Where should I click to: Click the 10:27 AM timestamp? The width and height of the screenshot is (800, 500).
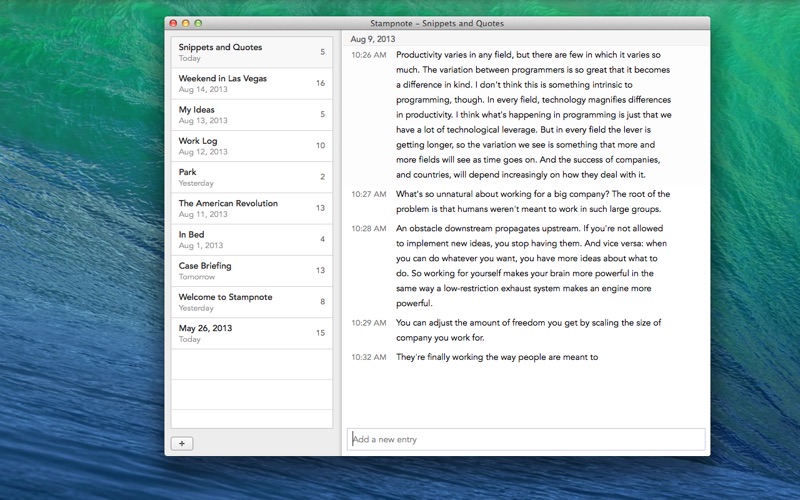368,194
